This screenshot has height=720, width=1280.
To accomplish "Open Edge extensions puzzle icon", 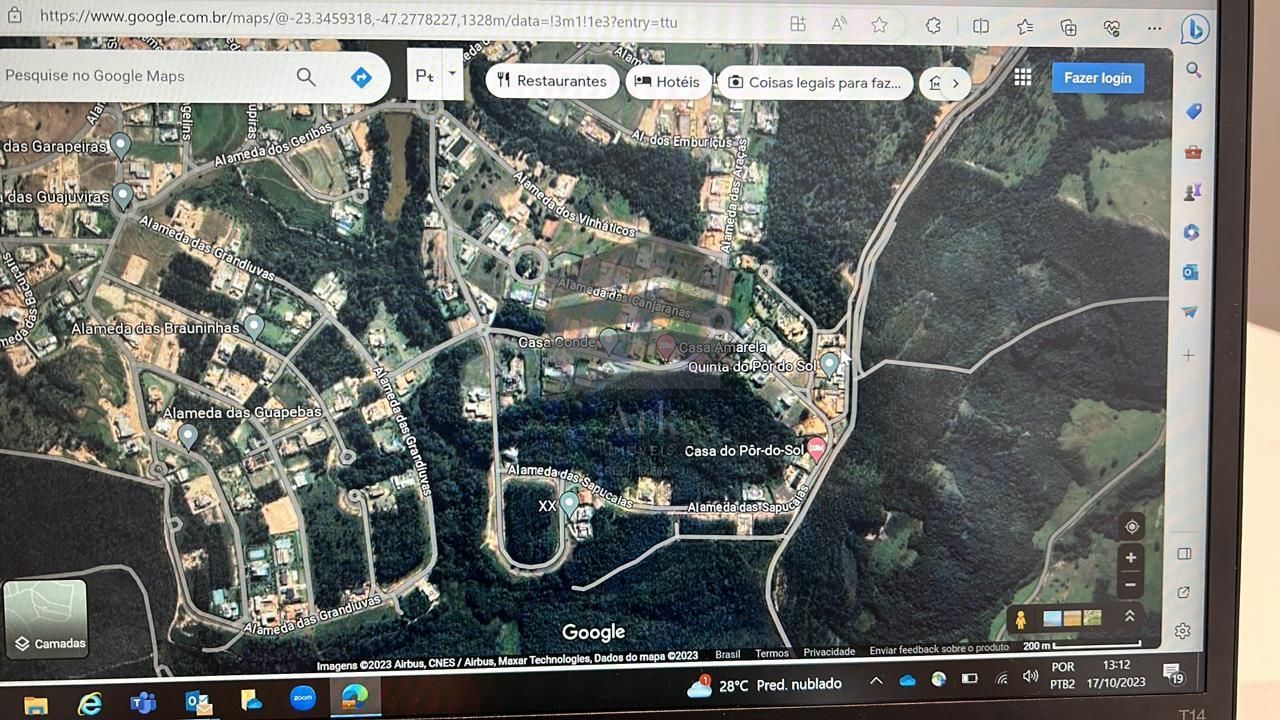I will click(933, 26).
